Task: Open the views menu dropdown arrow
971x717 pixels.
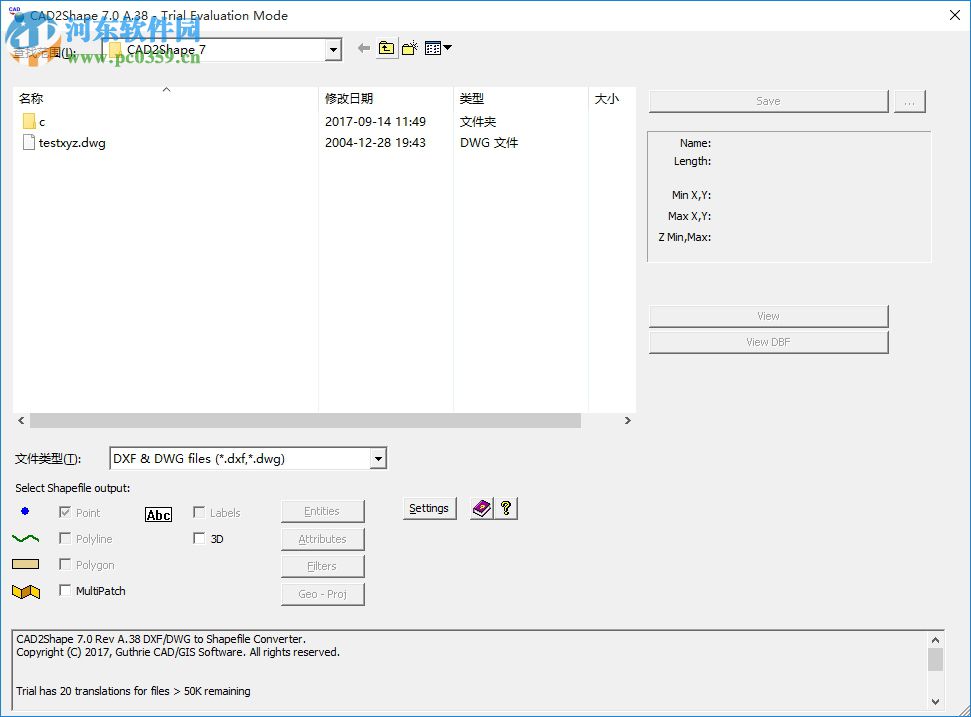Action: [446, 47]
